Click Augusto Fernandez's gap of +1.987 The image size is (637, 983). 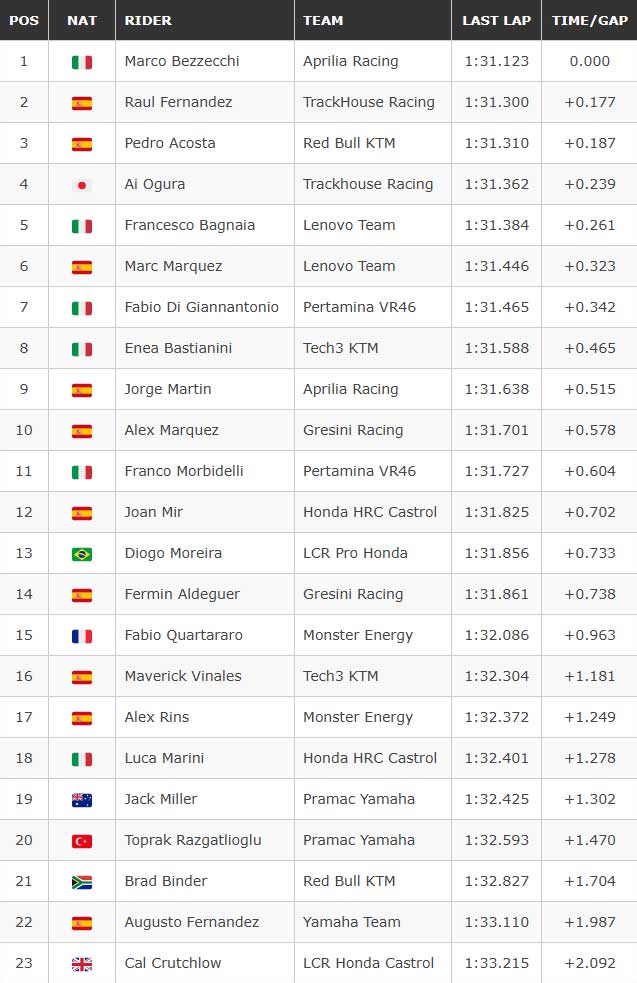[590, 922]
